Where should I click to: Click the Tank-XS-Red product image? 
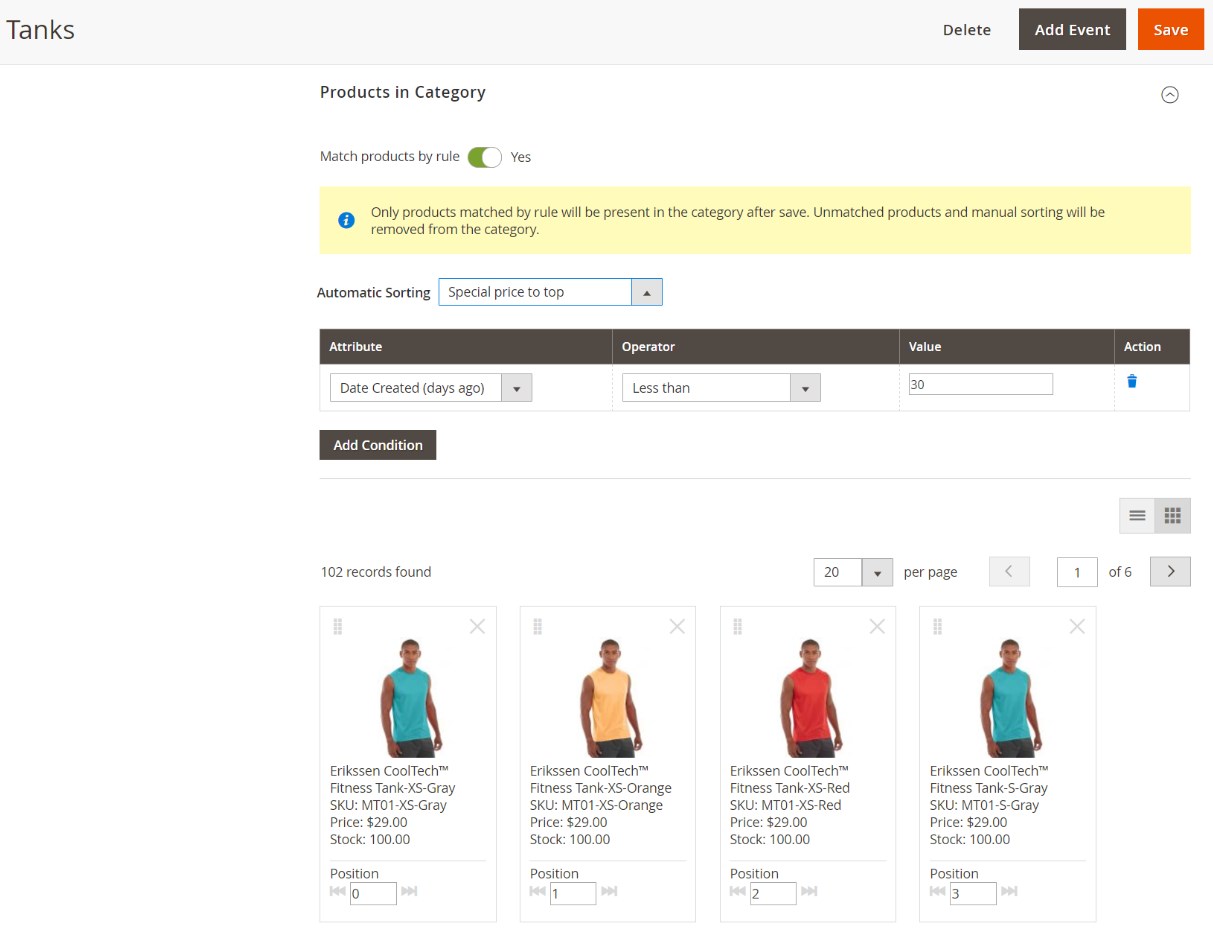pos(808,698)
